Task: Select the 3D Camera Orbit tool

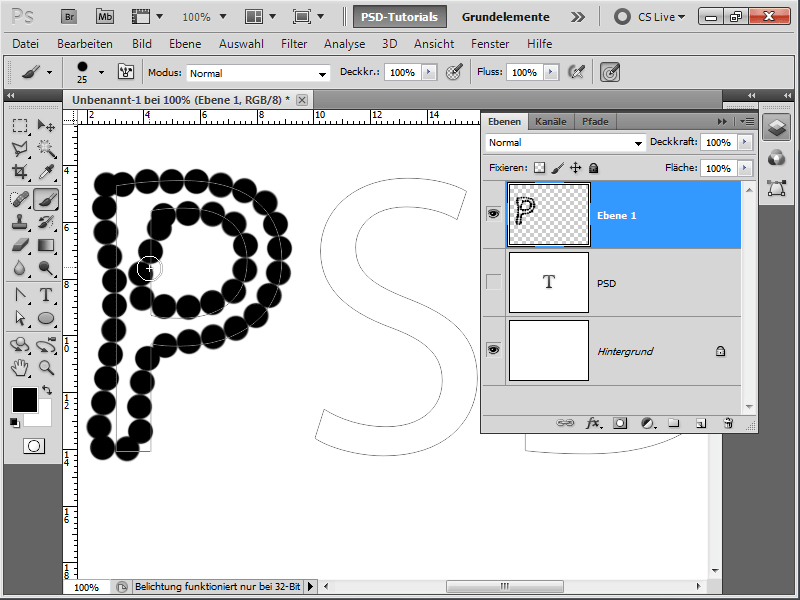Action: pos(46,345)
